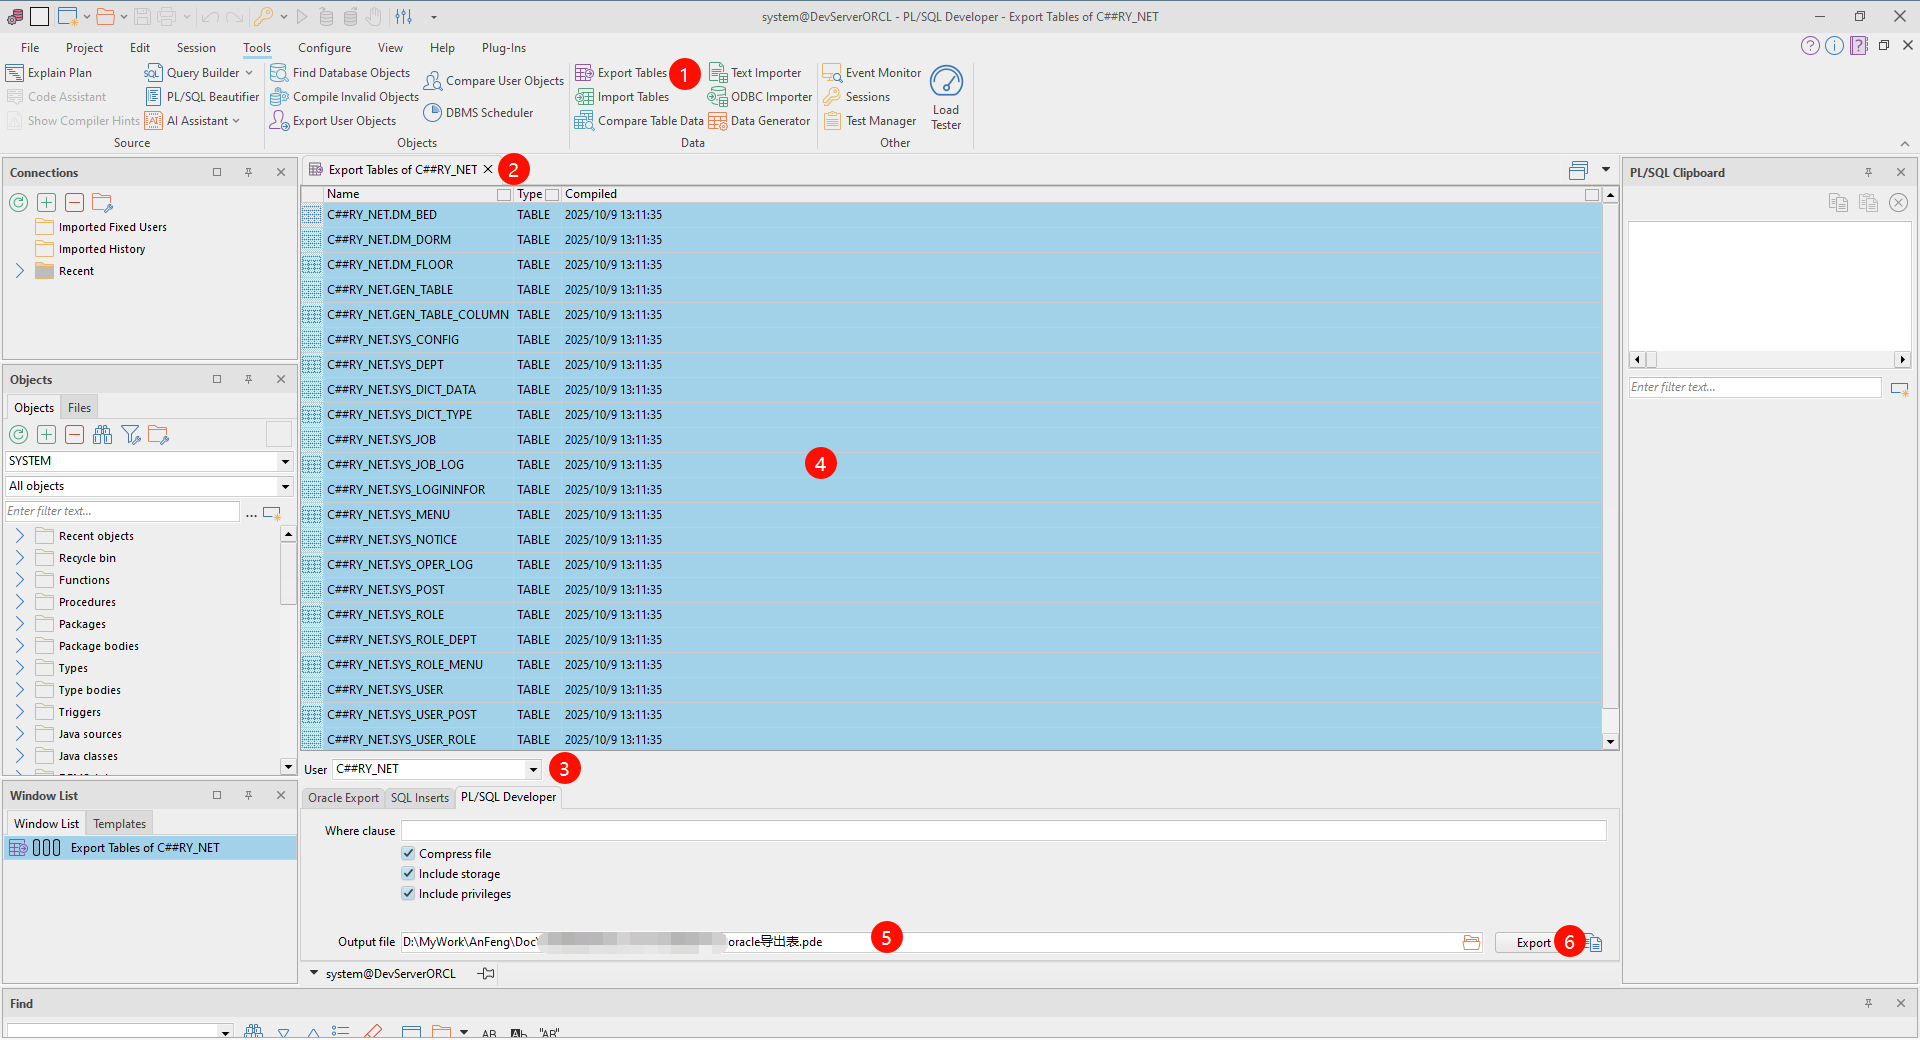Toggle the Compiled column header checkbox

point(1592,195)
